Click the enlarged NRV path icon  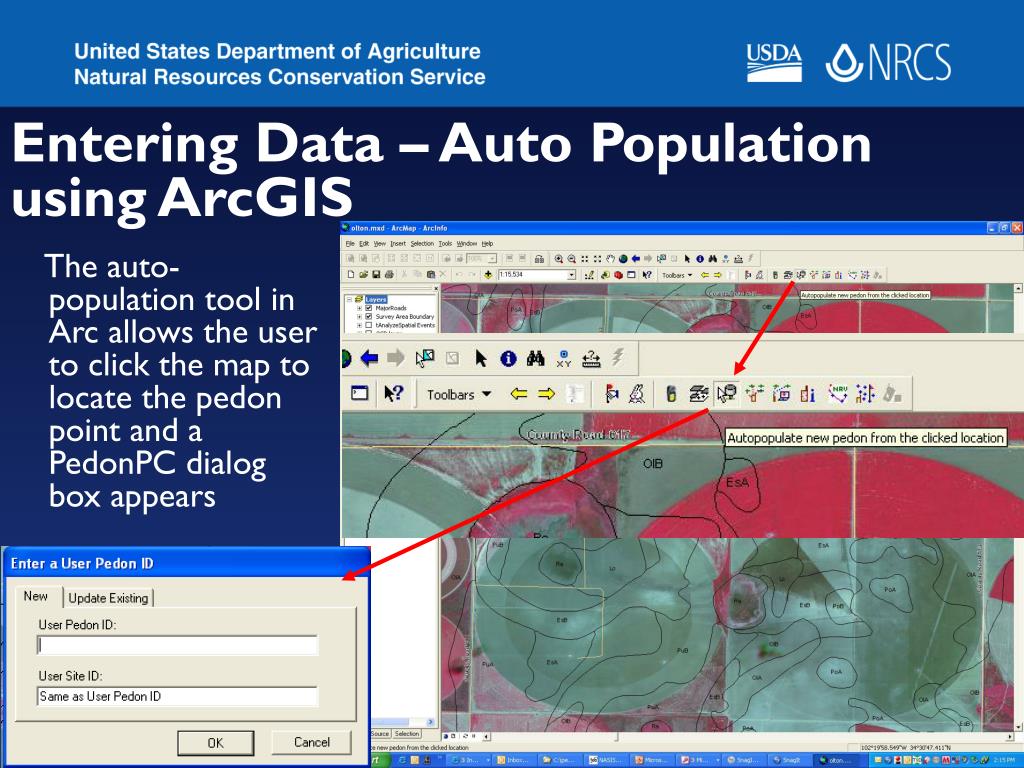click(837, 392)
